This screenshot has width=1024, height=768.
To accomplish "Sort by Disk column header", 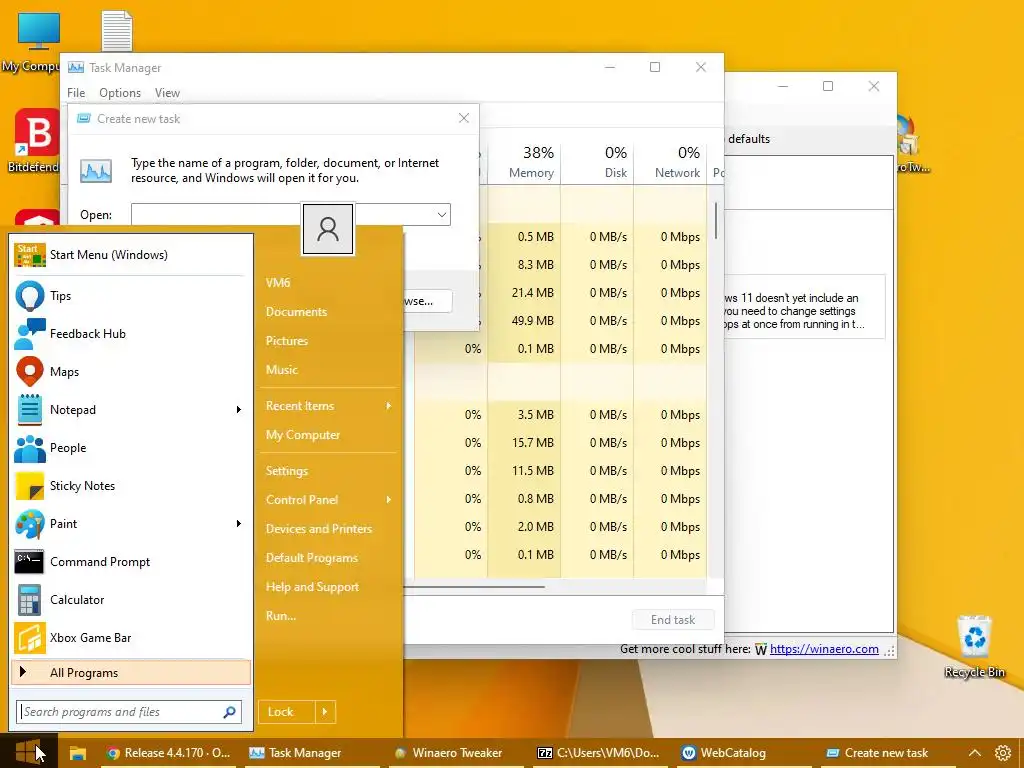I will [598, 162].
